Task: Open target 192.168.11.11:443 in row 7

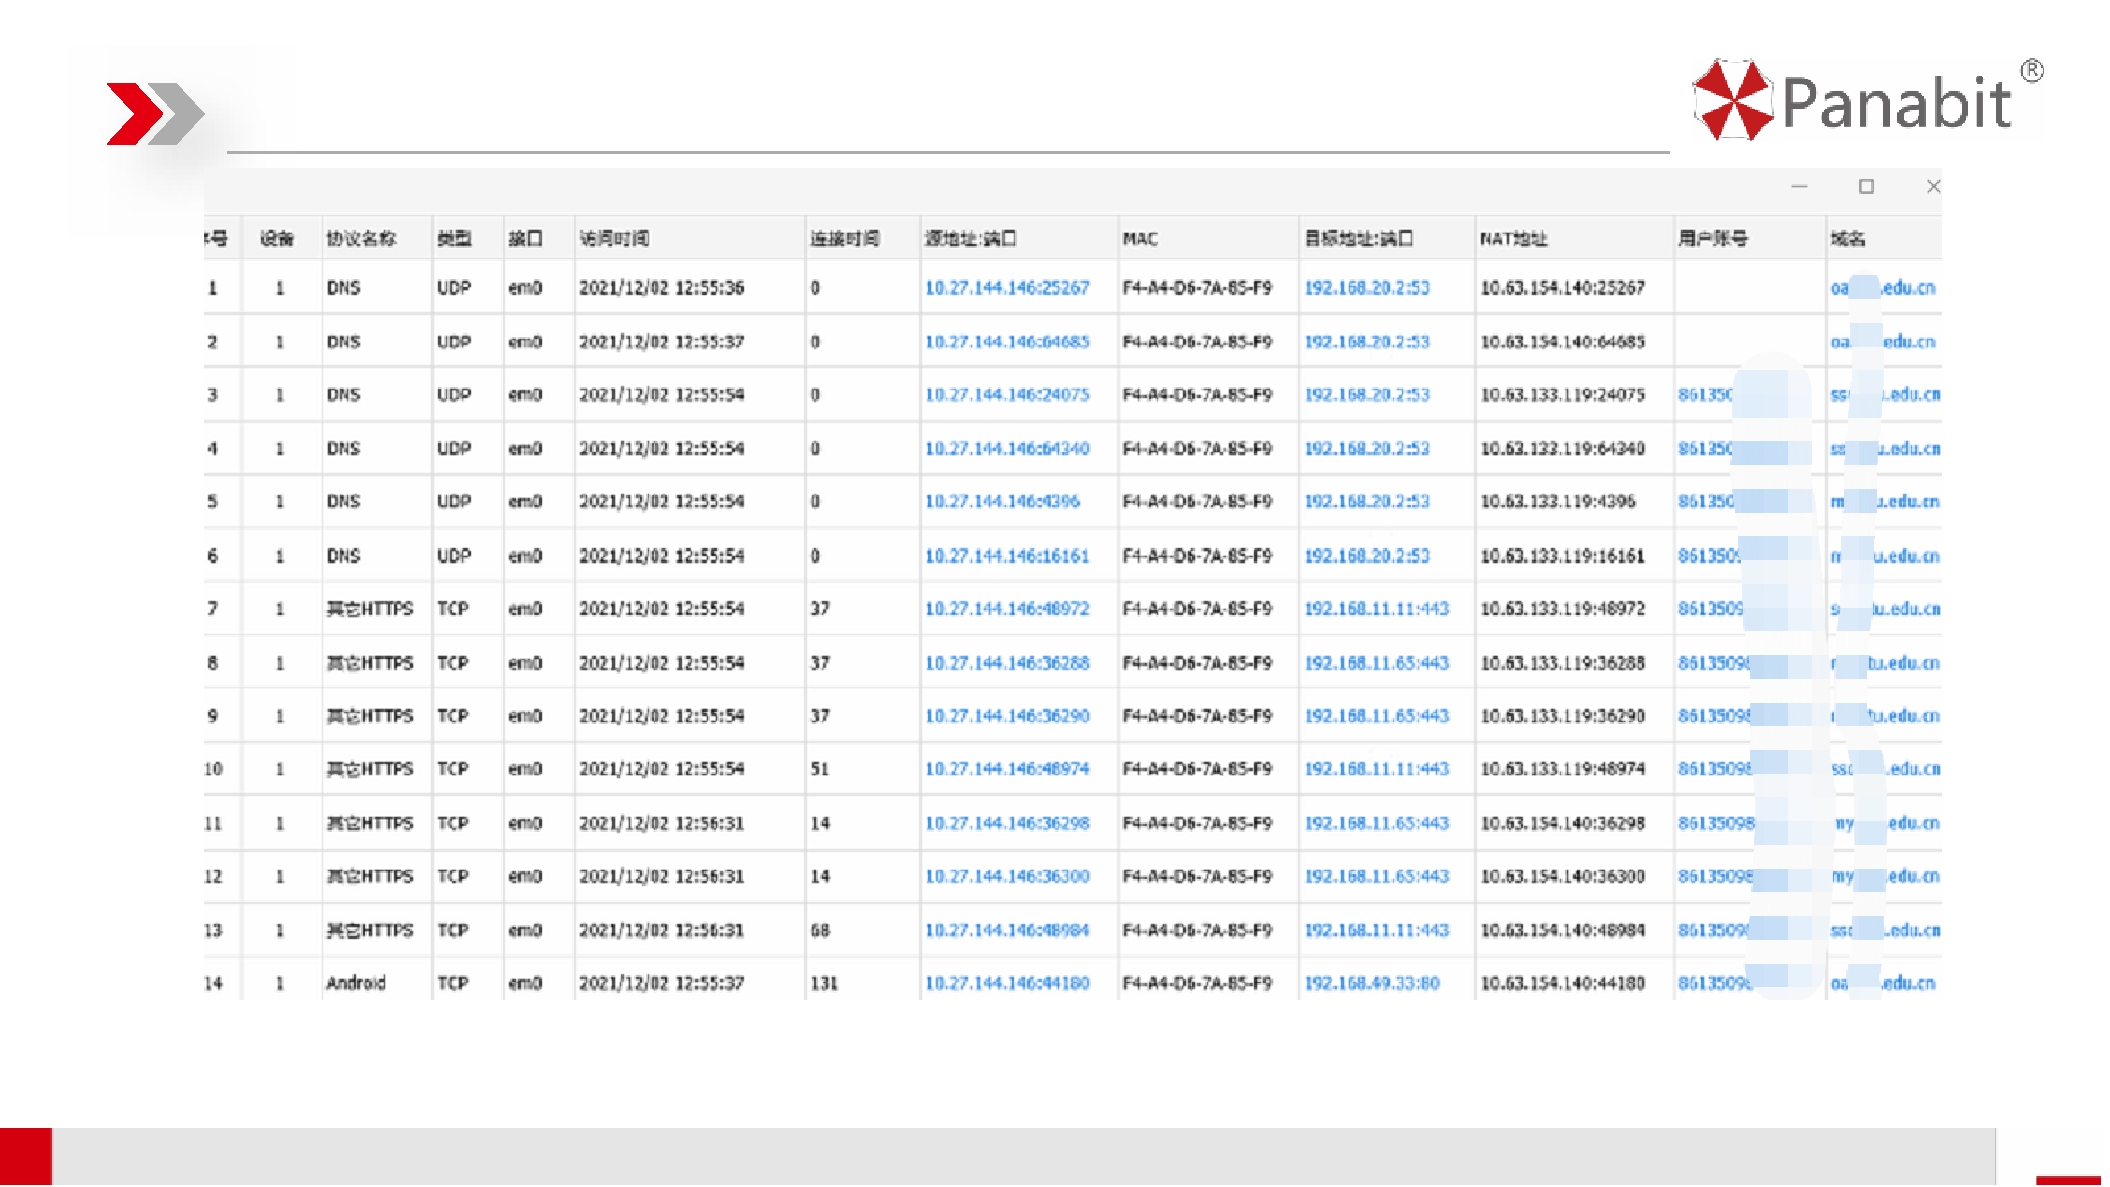Action: [x=1376, y=609]
